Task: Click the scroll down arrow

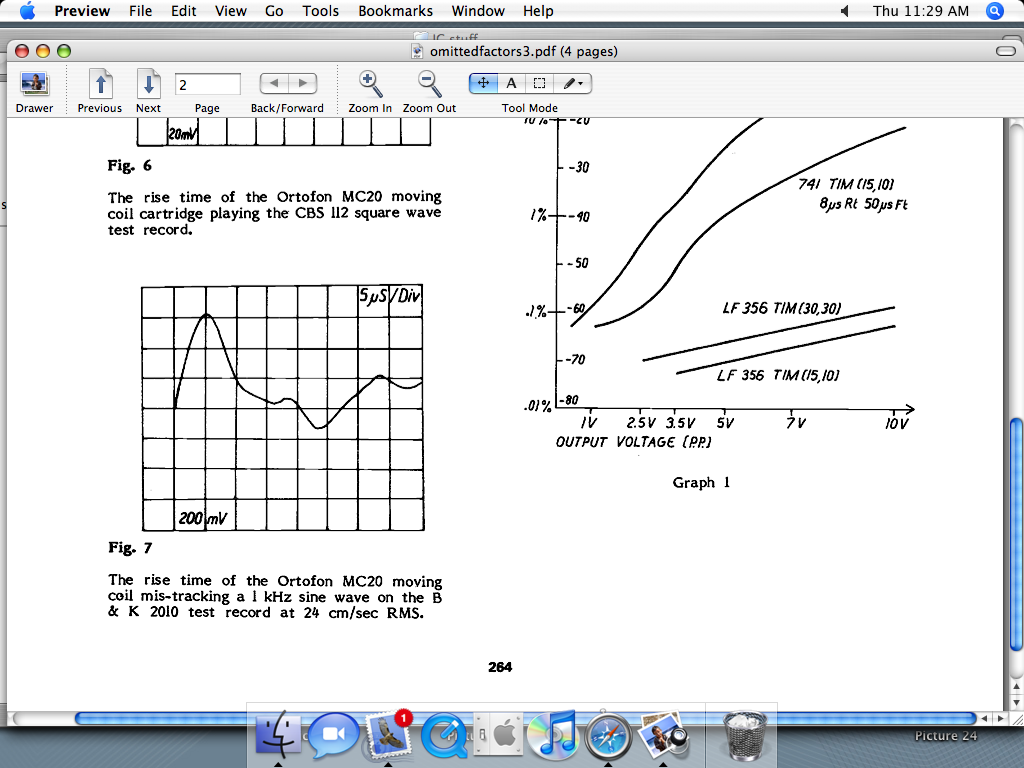Action: 1016,703
